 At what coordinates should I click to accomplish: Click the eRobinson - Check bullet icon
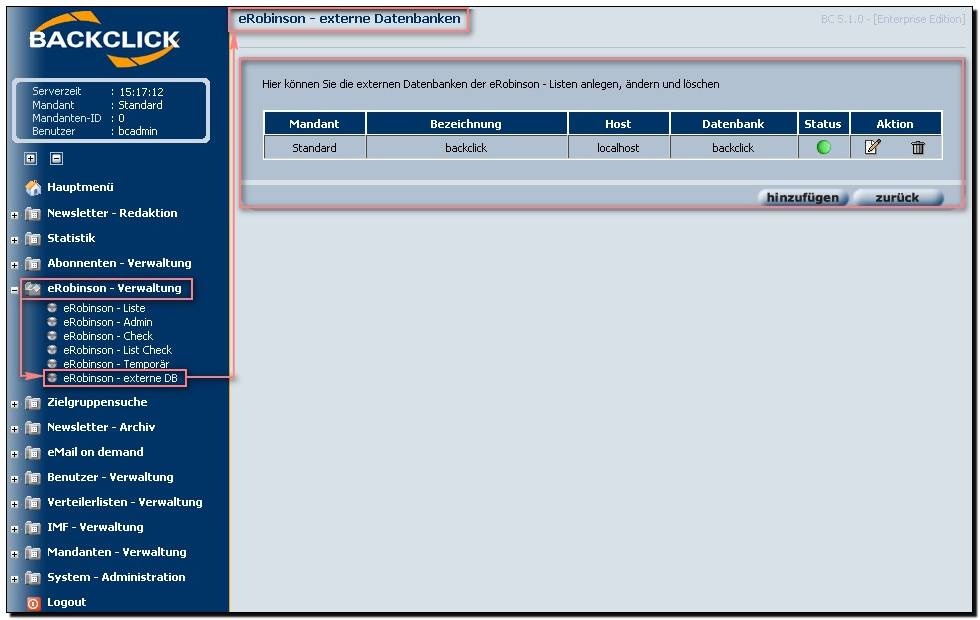point(52,336)
